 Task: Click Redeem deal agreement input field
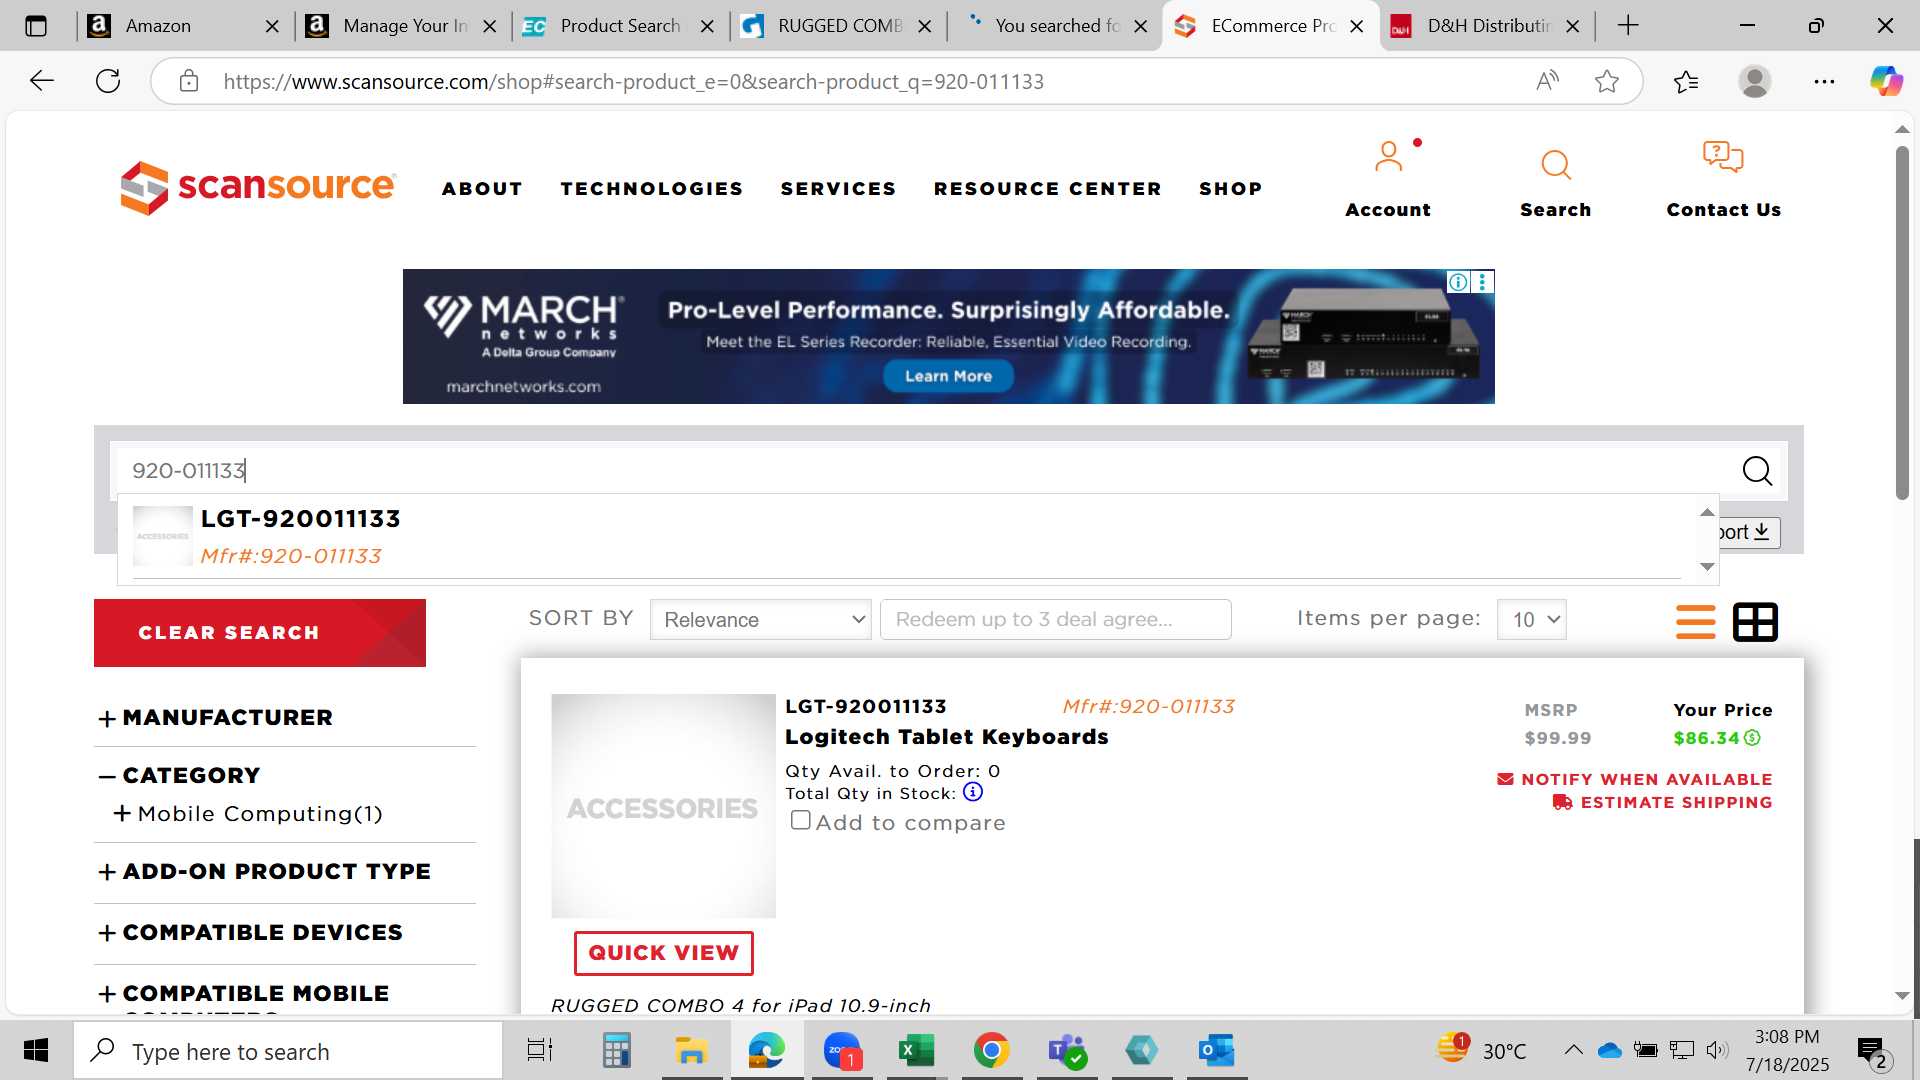(x=1055, y=620)
